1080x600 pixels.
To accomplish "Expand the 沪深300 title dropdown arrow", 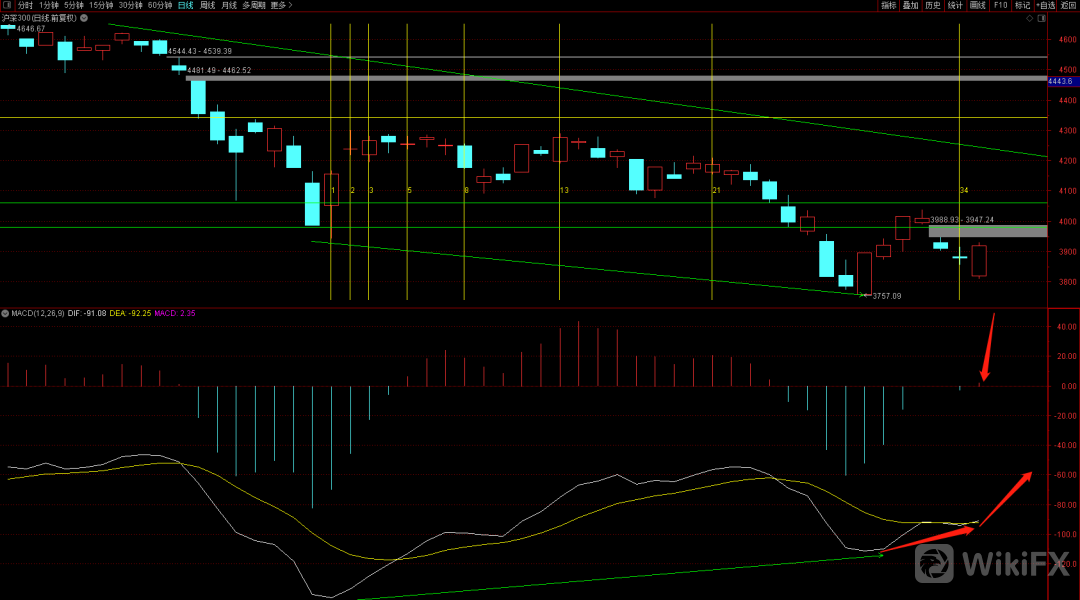I will [82, 19].
